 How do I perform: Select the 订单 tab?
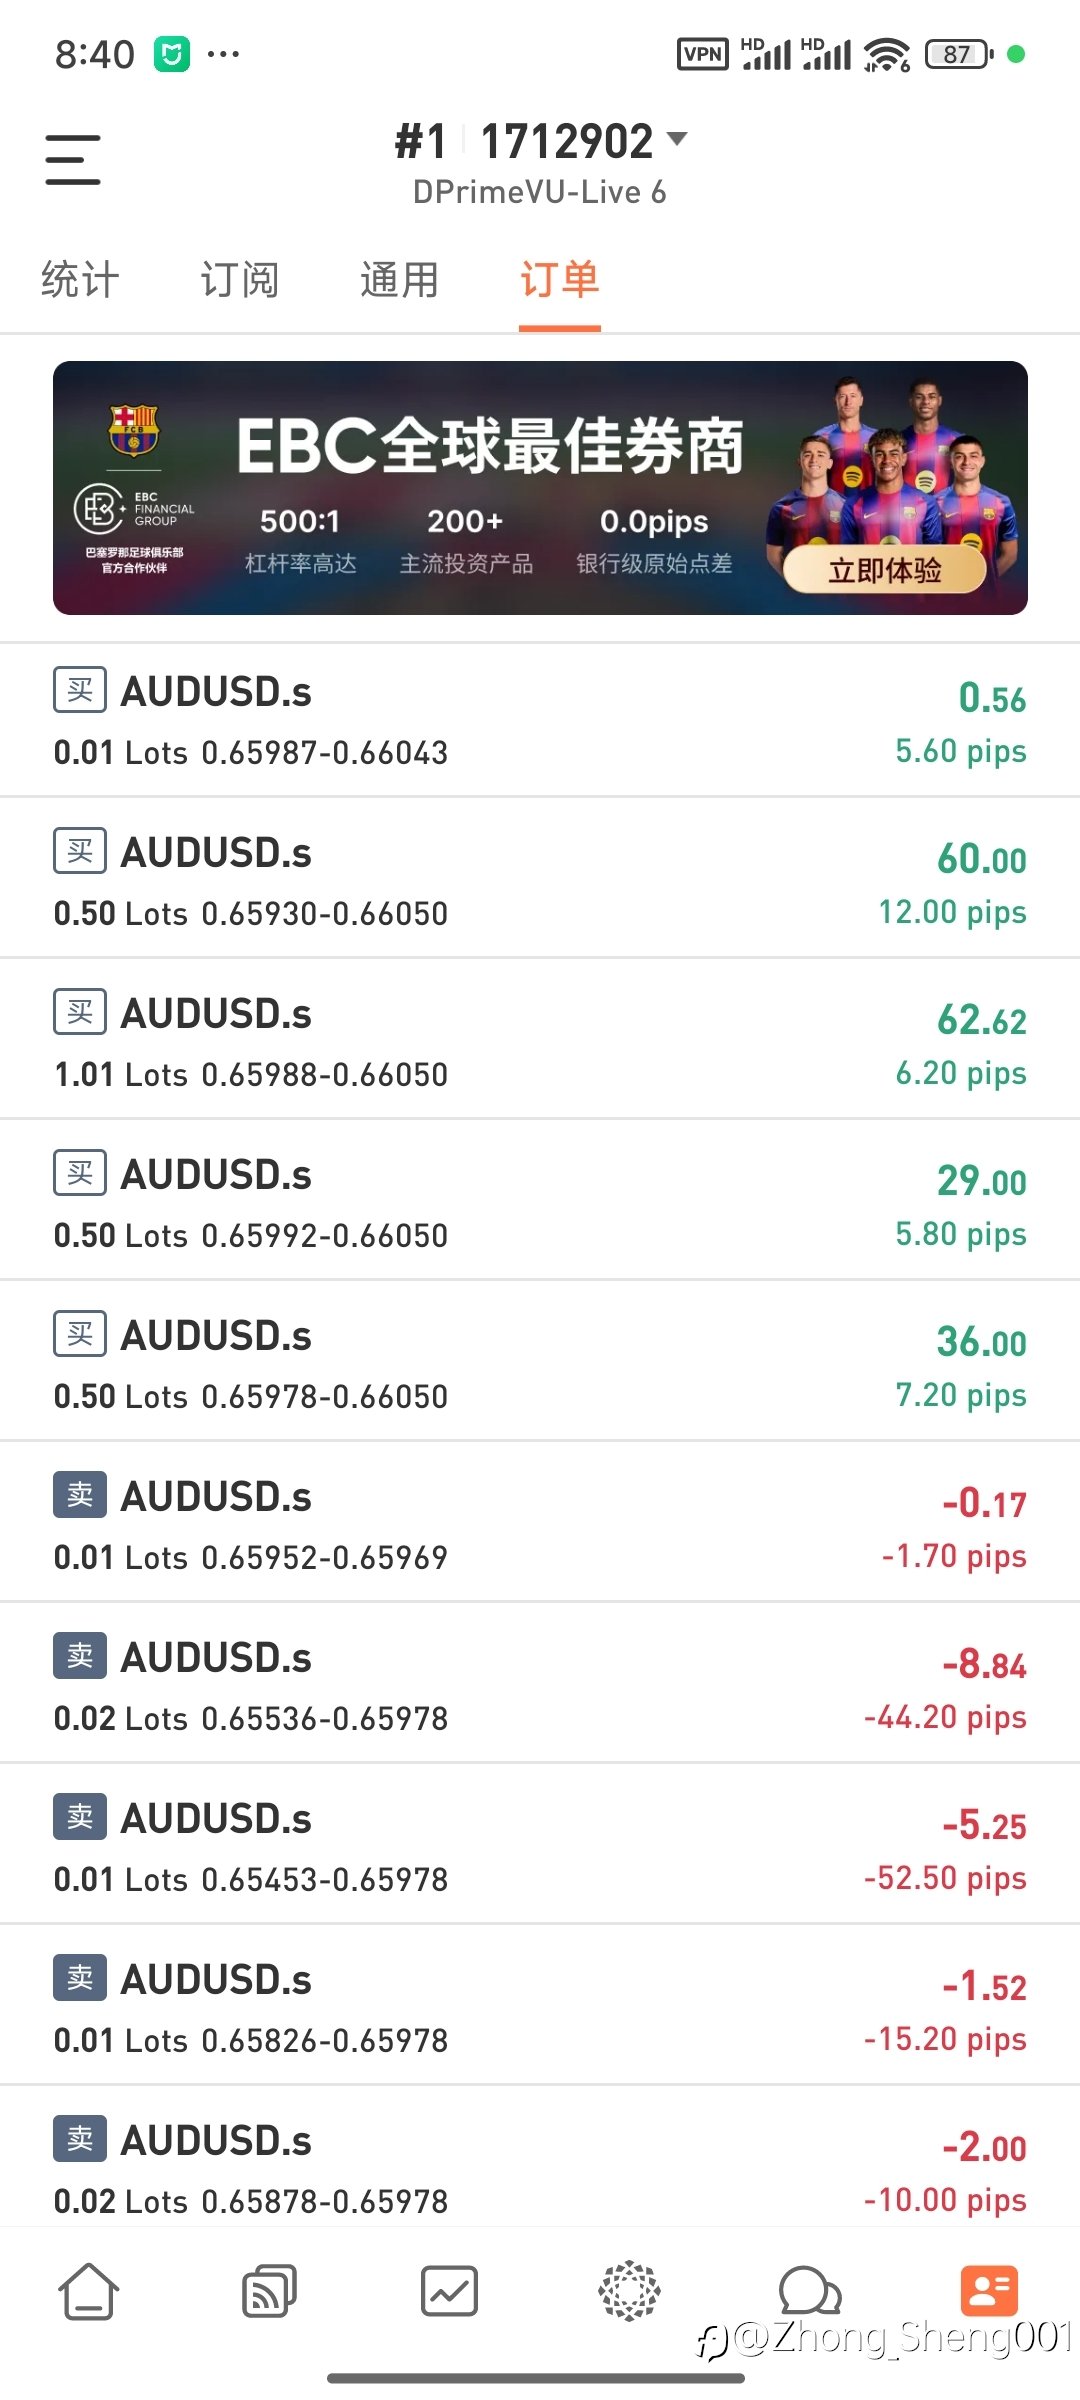tap(559, 280)
